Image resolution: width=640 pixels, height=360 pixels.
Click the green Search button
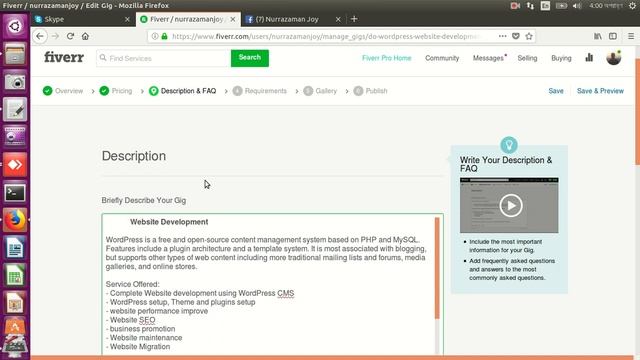(x=250, y=58)
